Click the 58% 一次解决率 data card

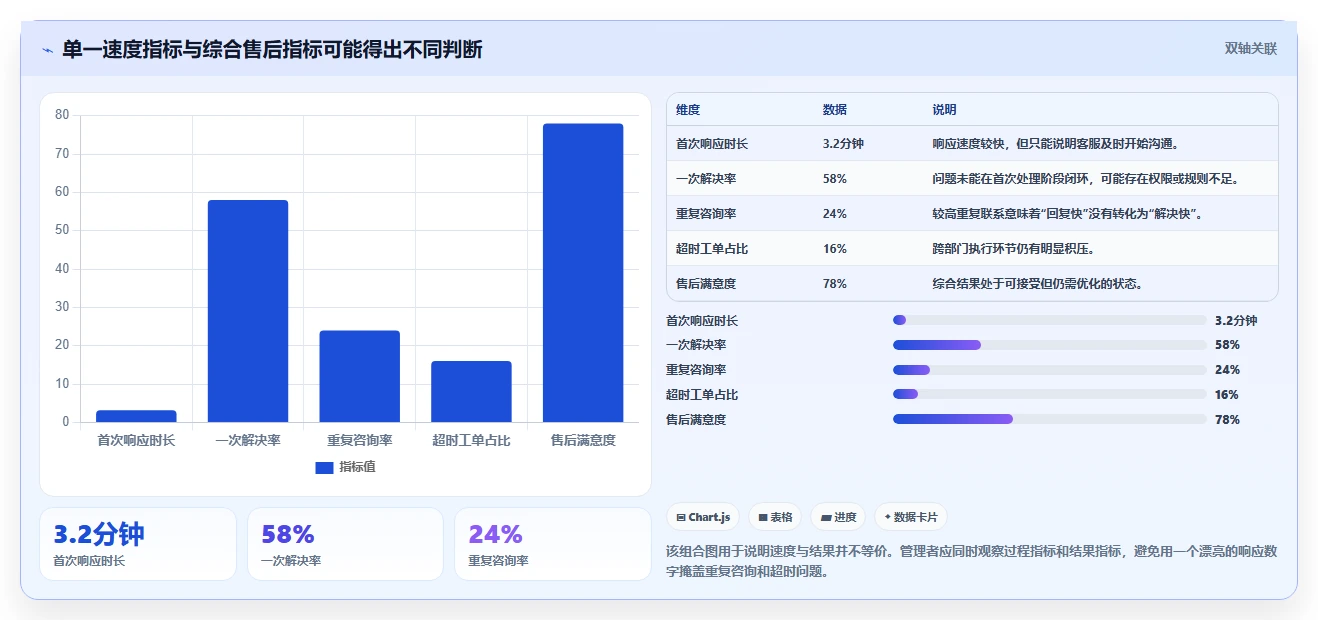(x=345, y=544)
